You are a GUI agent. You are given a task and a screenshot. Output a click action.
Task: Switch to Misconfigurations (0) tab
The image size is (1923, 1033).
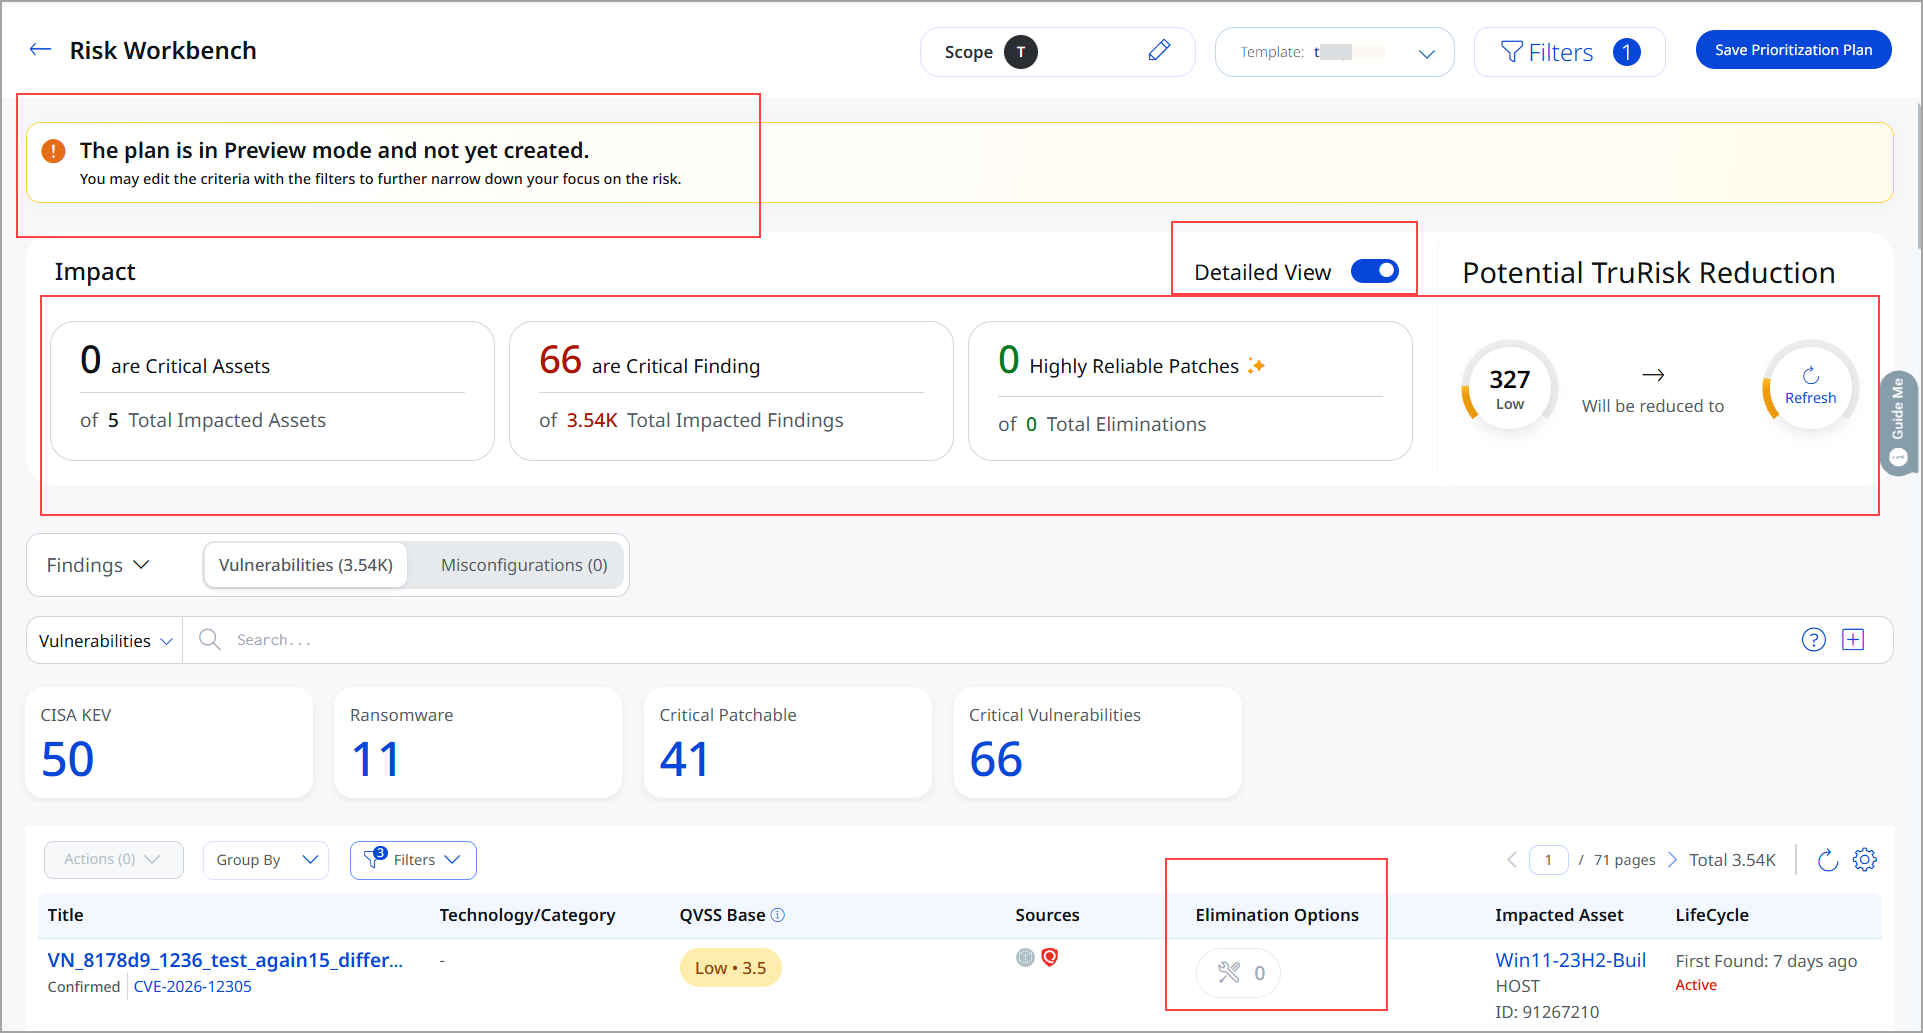coord(524,565)
